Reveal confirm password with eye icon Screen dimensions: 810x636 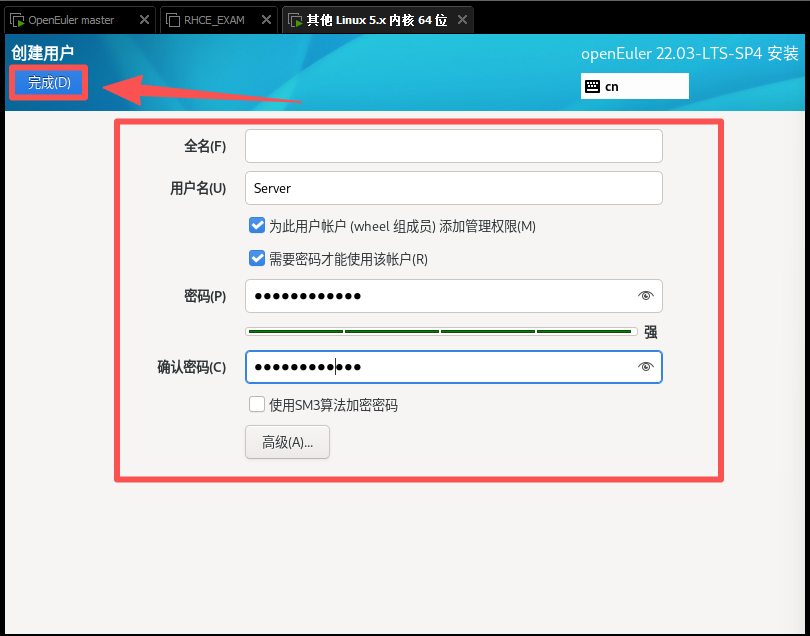pos(645,367)
